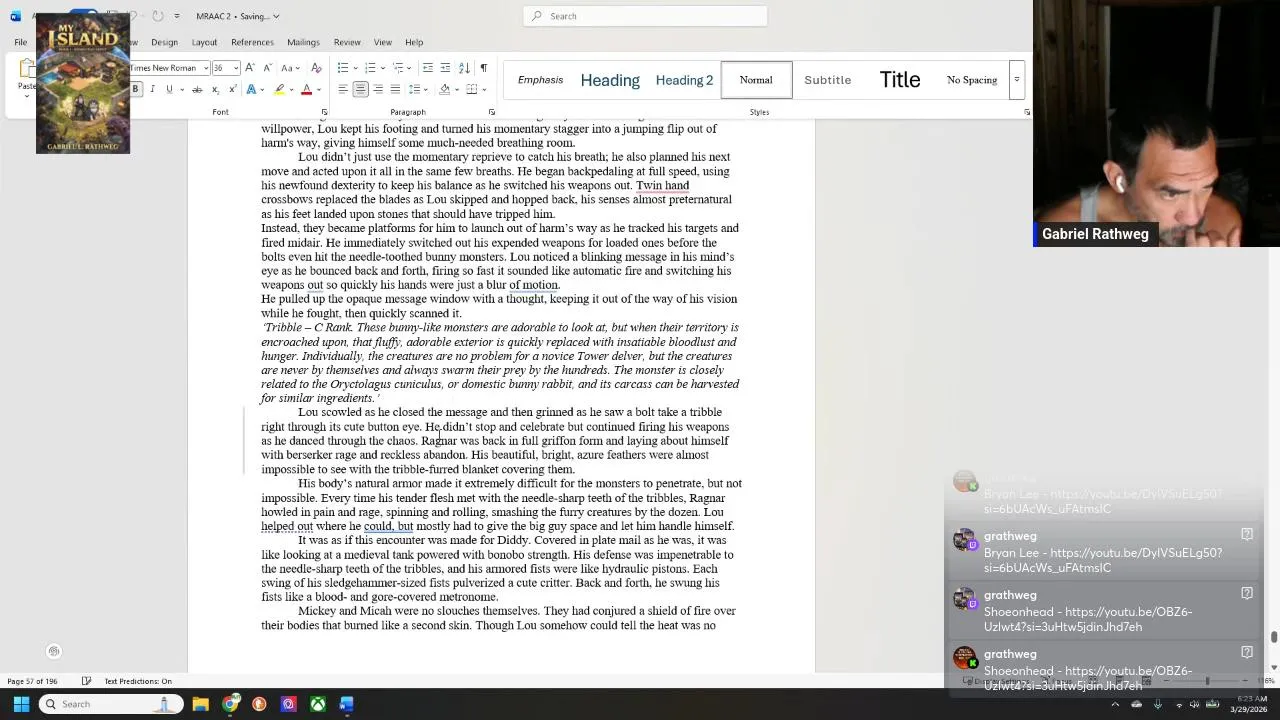The width and height of the screenshot is (1280, 720).
Task: Apply Heading style
Action: pos(610,80)
